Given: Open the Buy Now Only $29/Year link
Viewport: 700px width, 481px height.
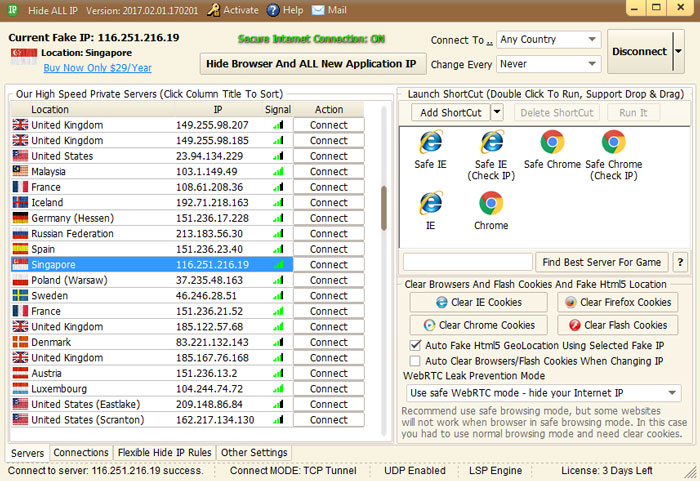Looking at the screenshot, I should pyautogui.click(x=97, y=68).
